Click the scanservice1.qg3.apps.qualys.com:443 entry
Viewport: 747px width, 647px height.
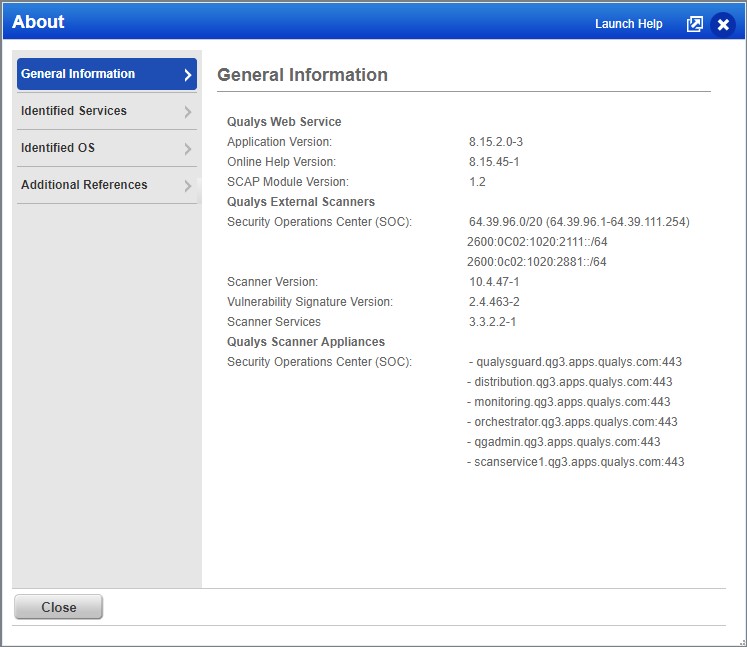[579, 462]
